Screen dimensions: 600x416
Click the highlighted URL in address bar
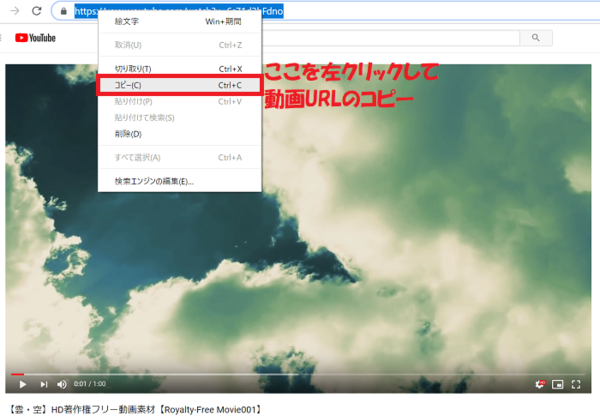(179, 11)
